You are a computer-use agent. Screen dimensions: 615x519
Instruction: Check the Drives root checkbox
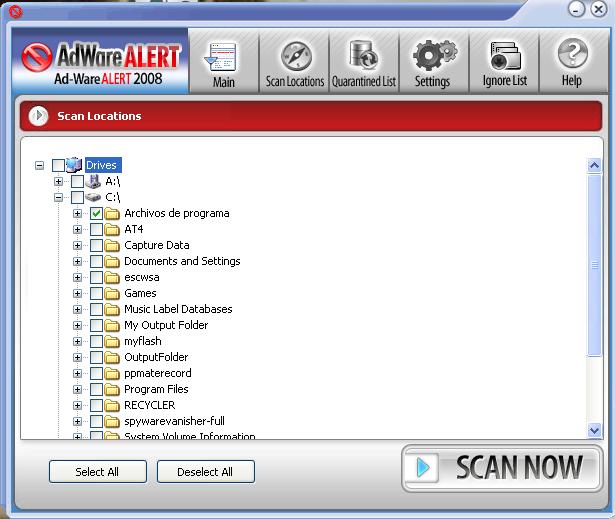(x=58, y=165)
